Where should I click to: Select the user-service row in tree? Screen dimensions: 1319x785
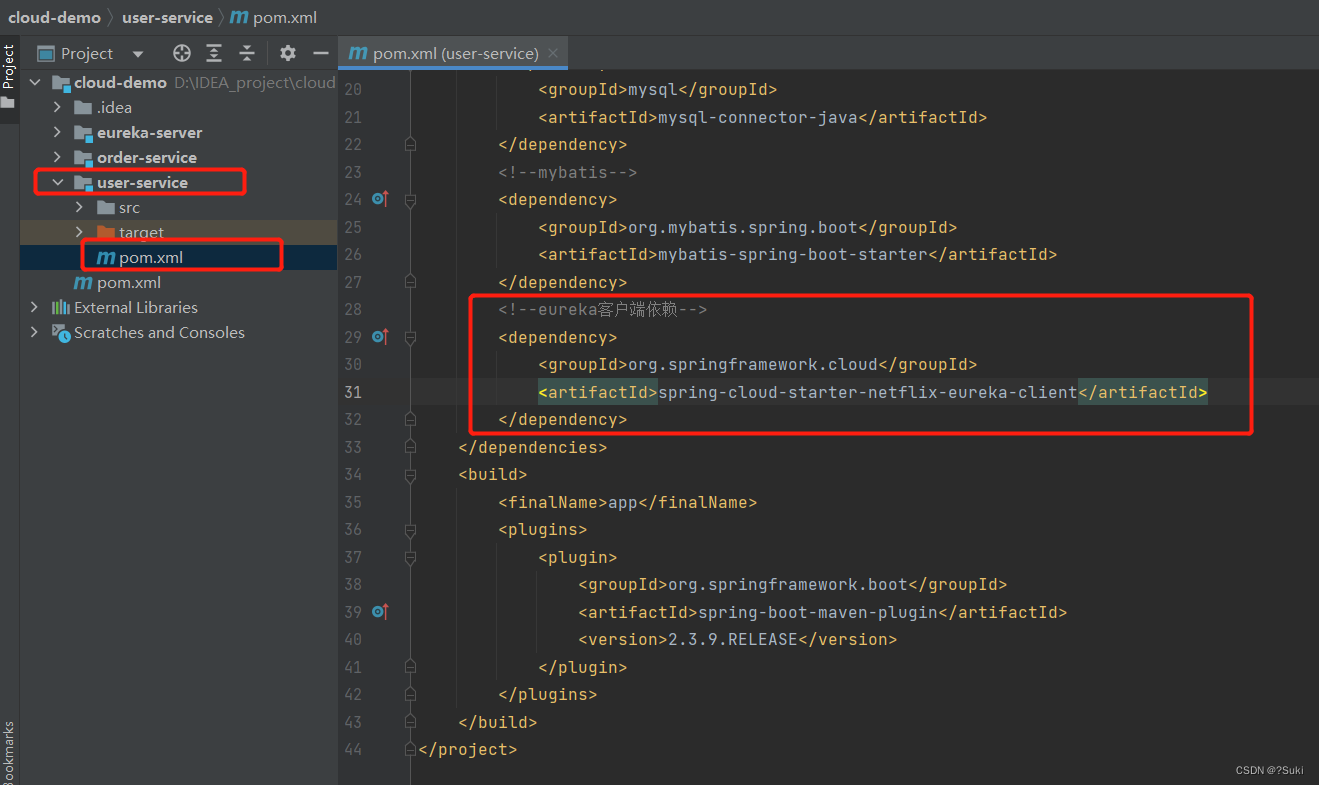(179, 182)
